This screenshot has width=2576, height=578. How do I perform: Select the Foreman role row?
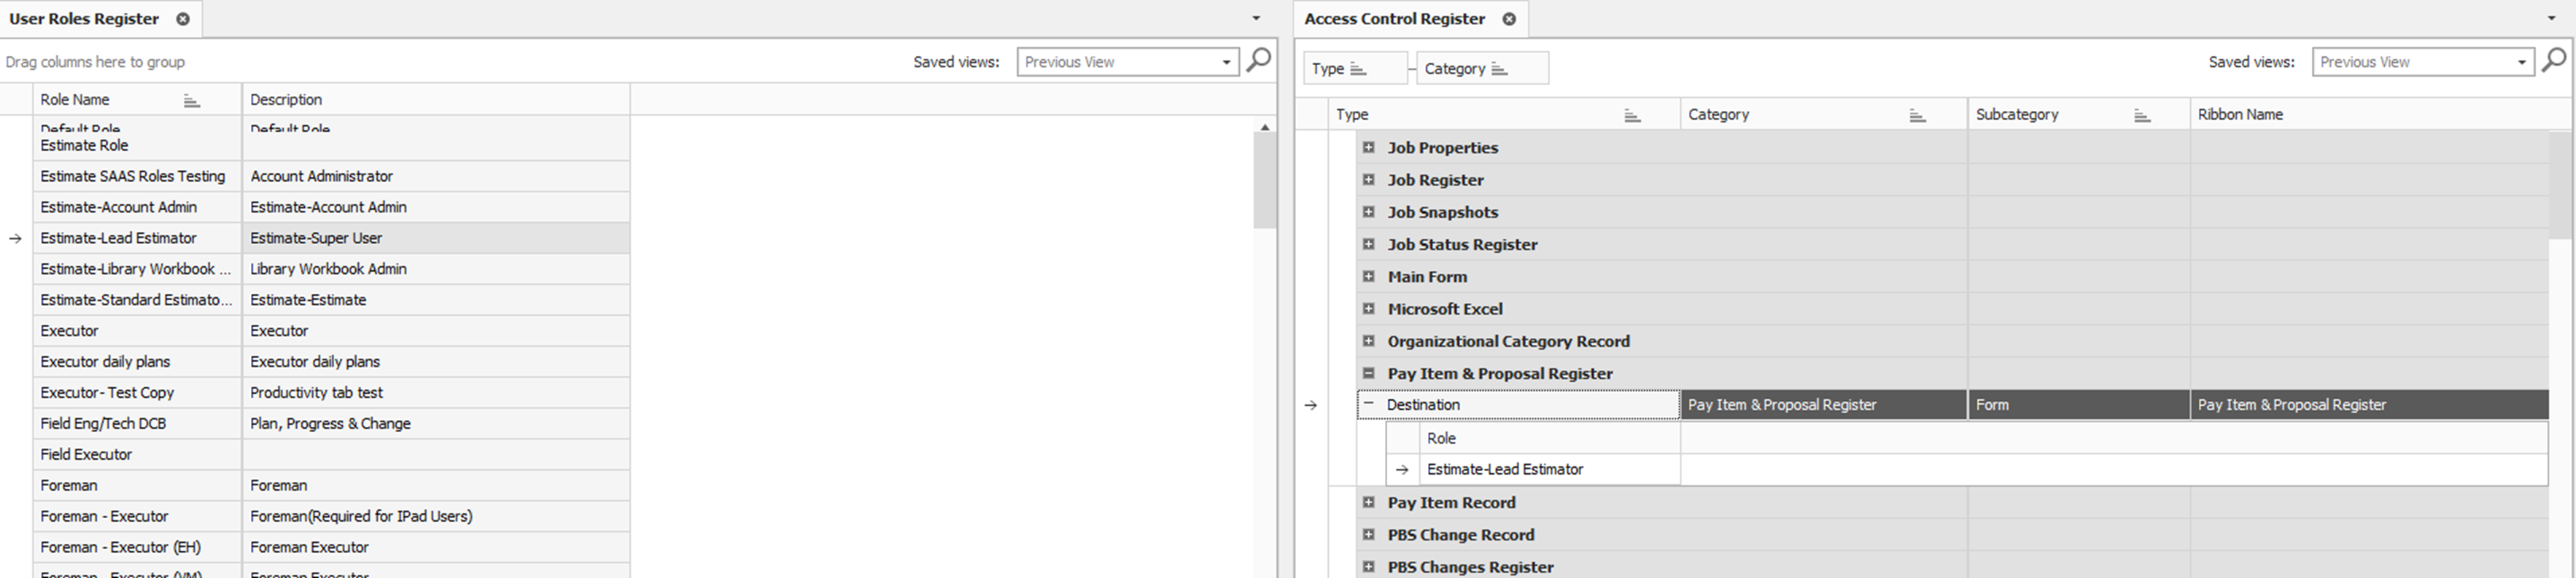[x=70, y=485]
